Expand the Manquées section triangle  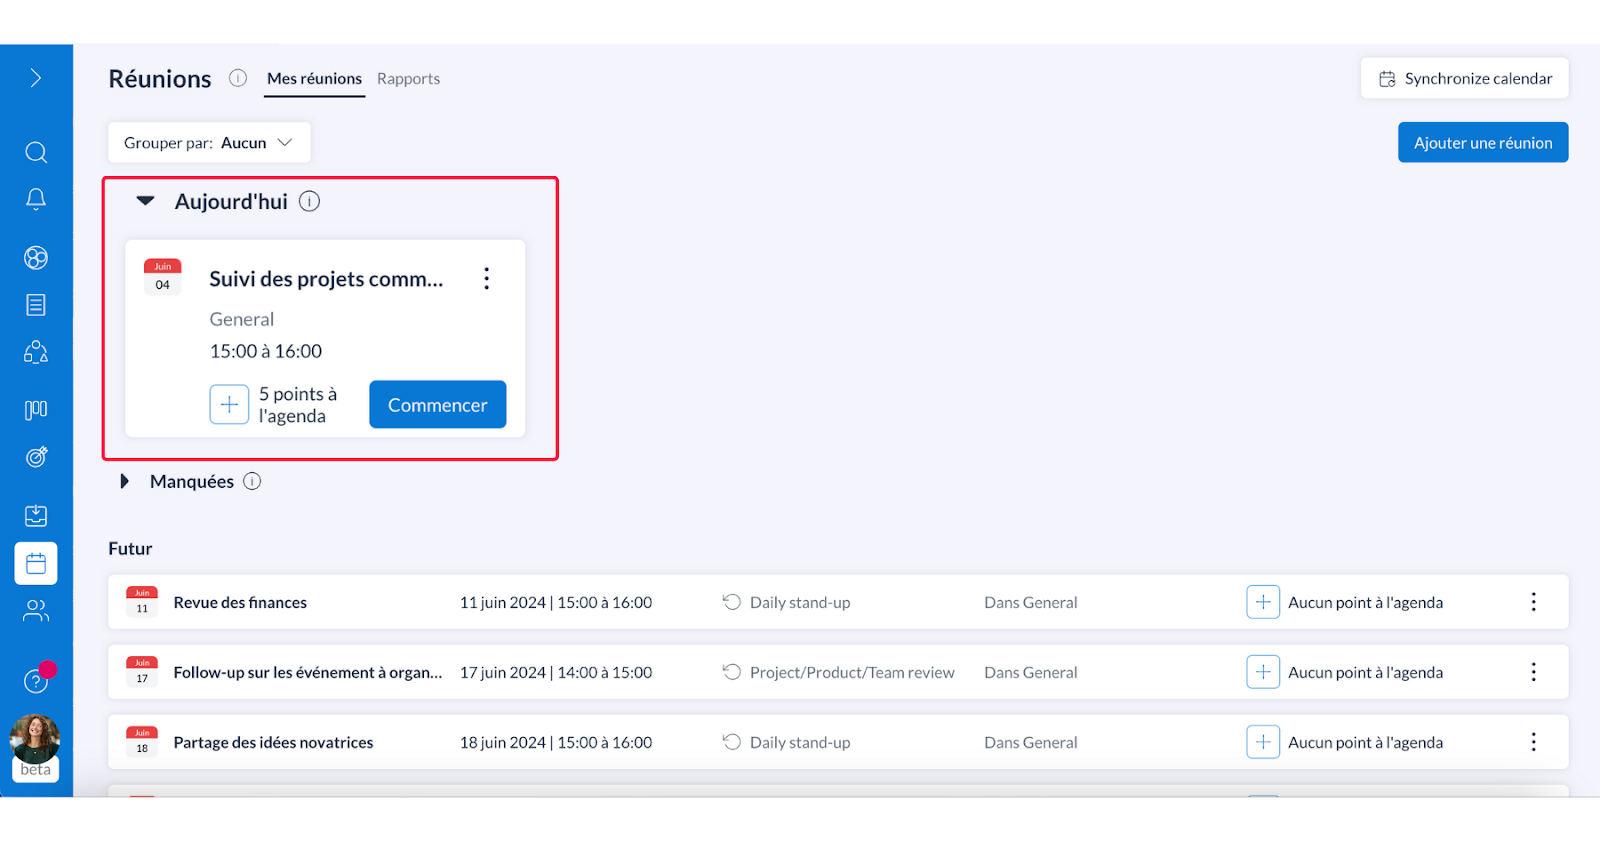125,481
